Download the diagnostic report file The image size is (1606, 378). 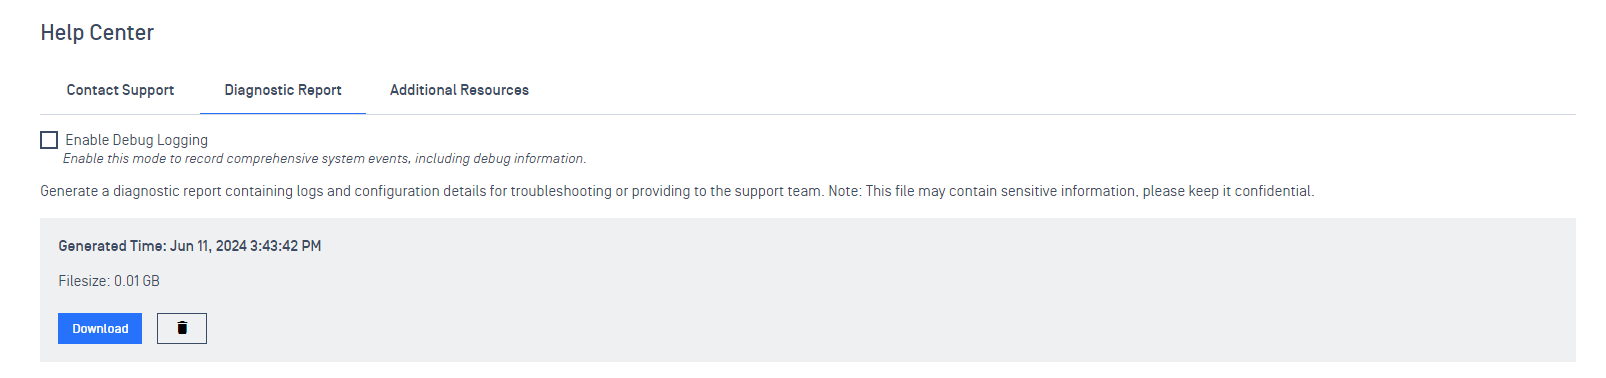coord(100,328)
